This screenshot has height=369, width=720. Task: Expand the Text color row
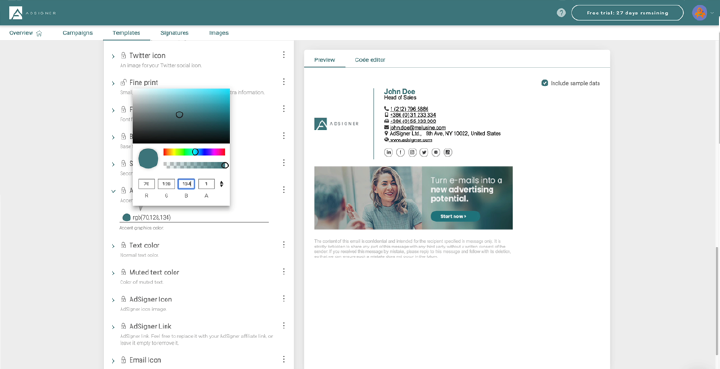(113, 246)
